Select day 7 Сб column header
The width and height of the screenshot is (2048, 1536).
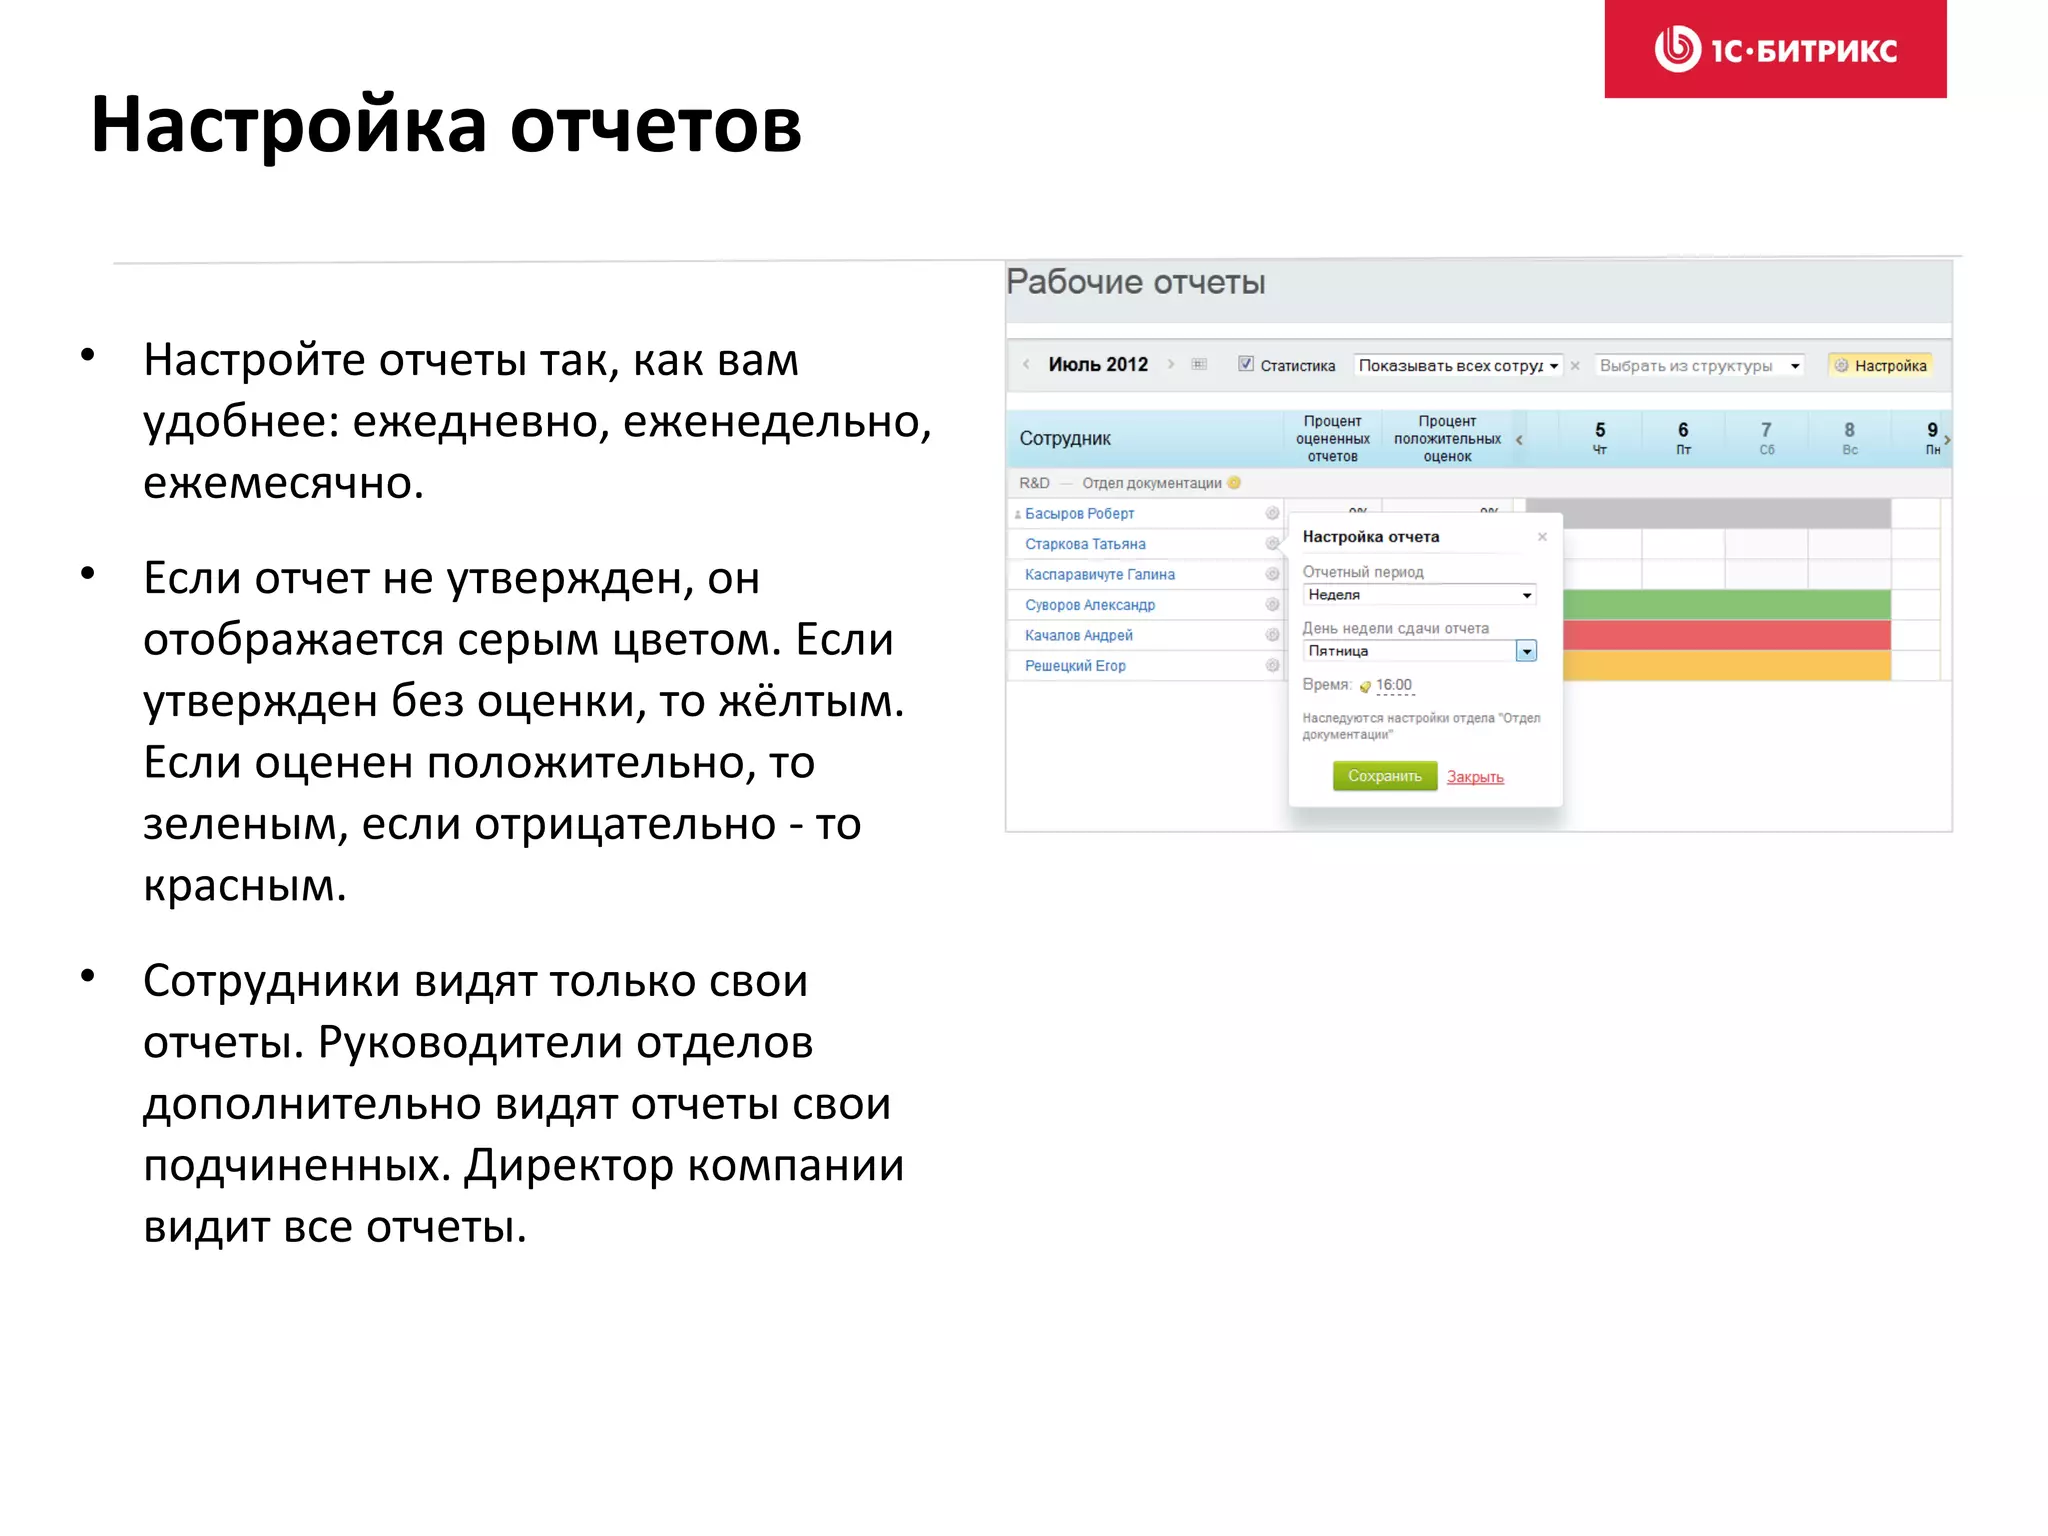[1766, 438]
